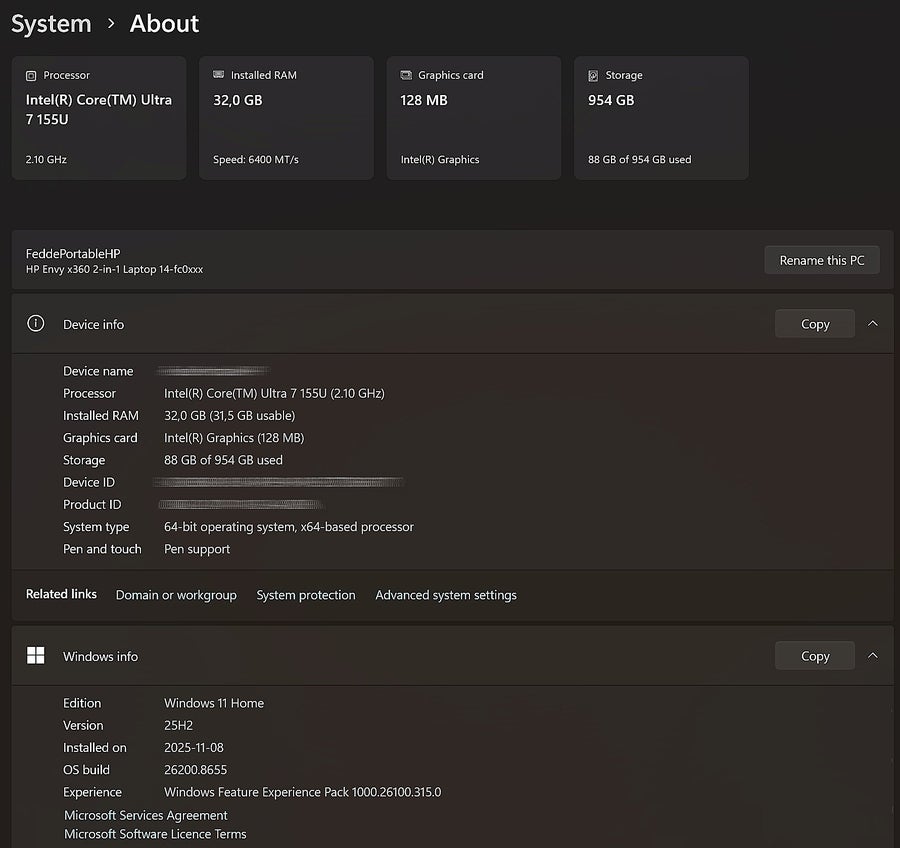
Task: Select the 128 MB graphics card value
Action: [424, 100]
